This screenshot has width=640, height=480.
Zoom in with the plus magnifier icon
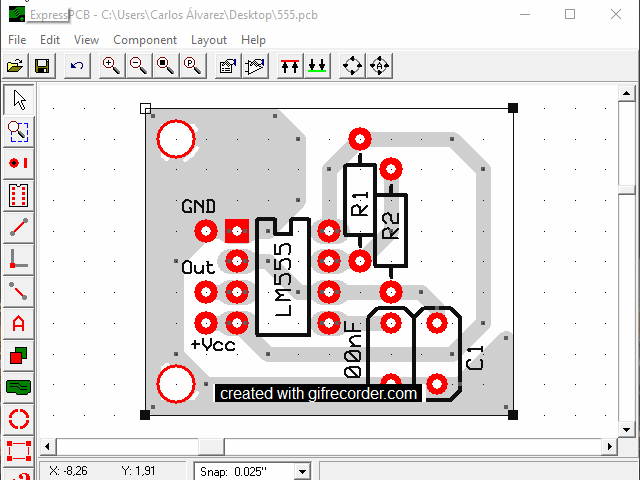[x=111, y=65]
